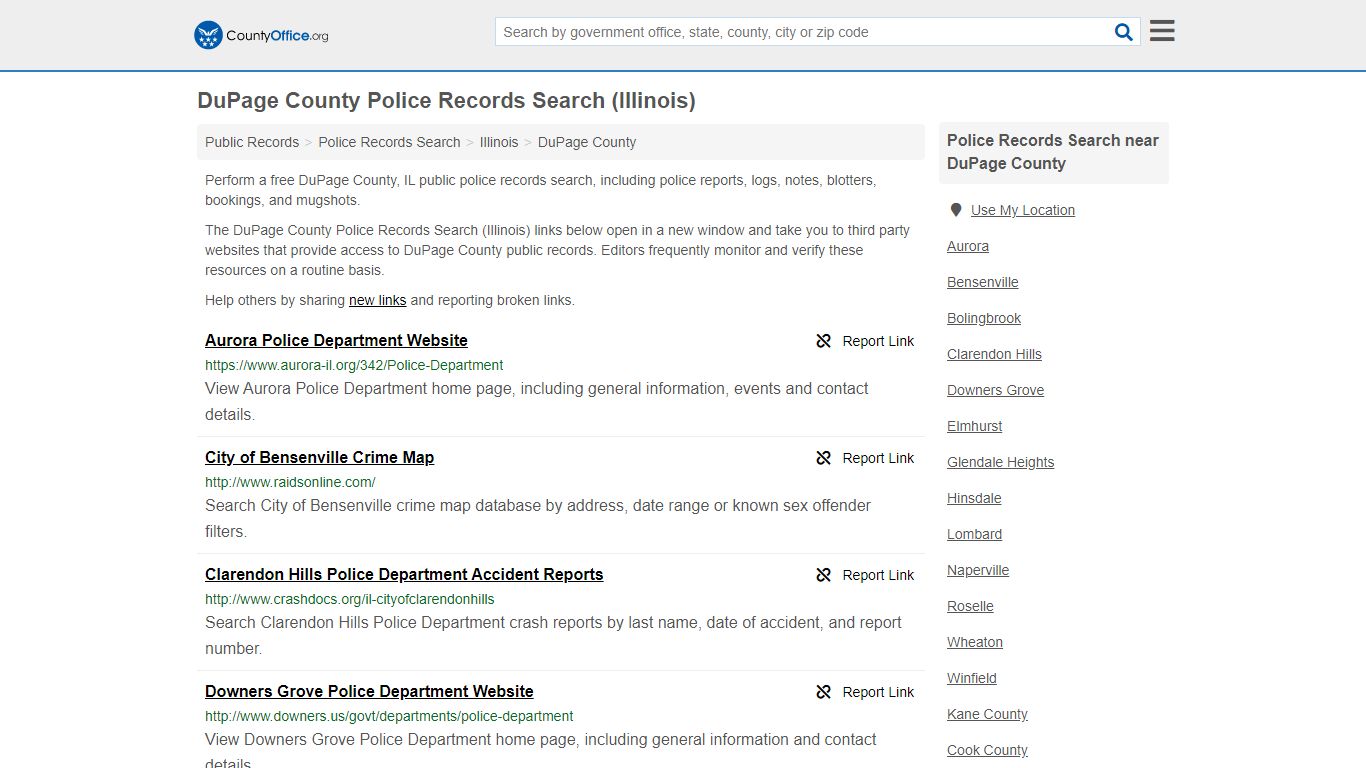Open Aurora Police Department Website link

coord(336,340)
